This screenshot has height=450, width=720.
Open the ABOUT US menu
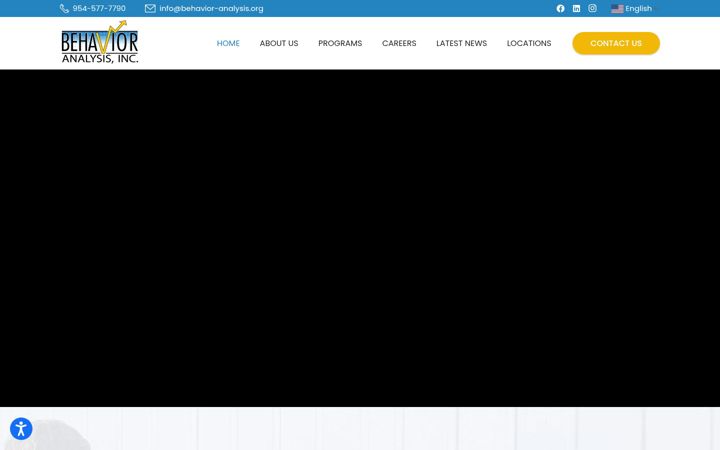point(279,43)
